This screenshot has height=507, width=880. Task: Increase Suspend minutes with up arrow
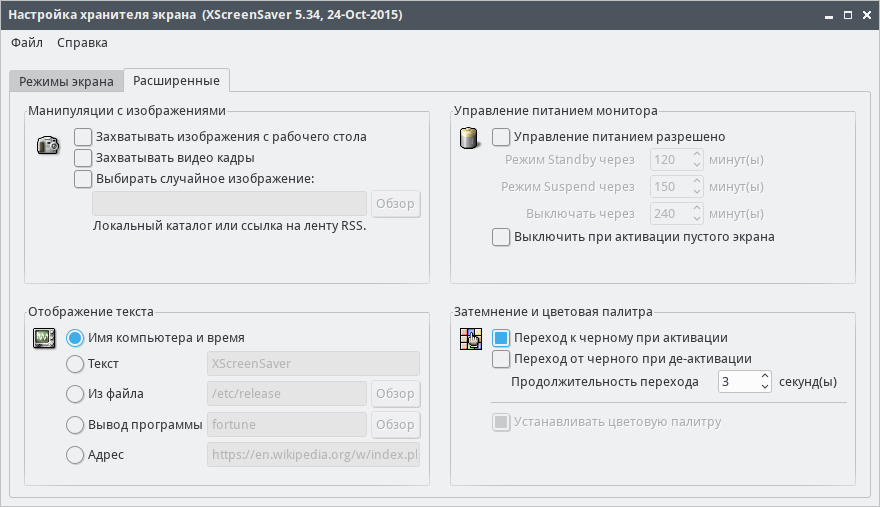[696, 181]
